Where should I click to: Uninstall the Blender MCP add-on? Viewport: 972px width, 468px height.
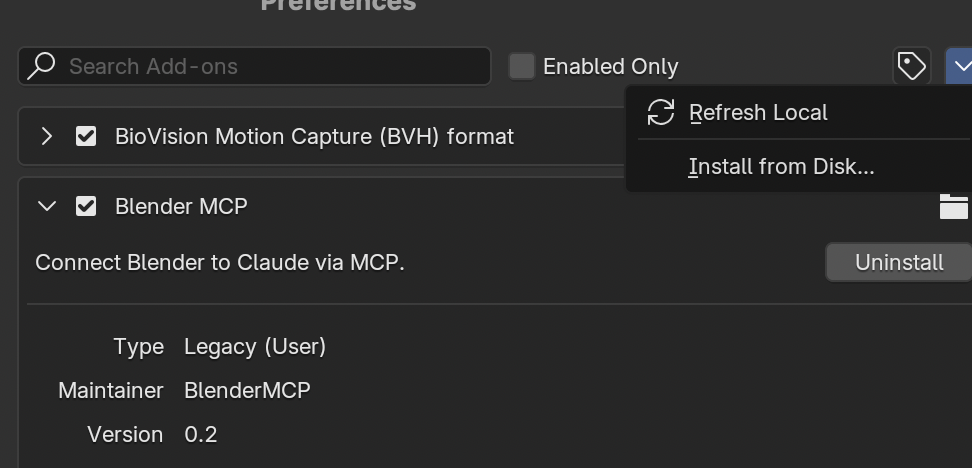point(899,262)
